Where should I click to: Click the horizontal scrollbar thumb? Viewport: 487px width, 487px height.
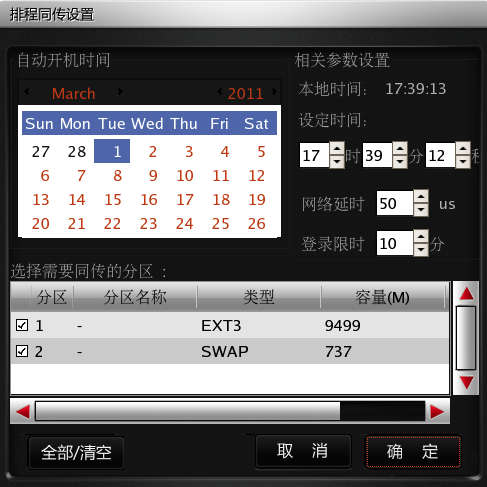click(x=188, y=411)
